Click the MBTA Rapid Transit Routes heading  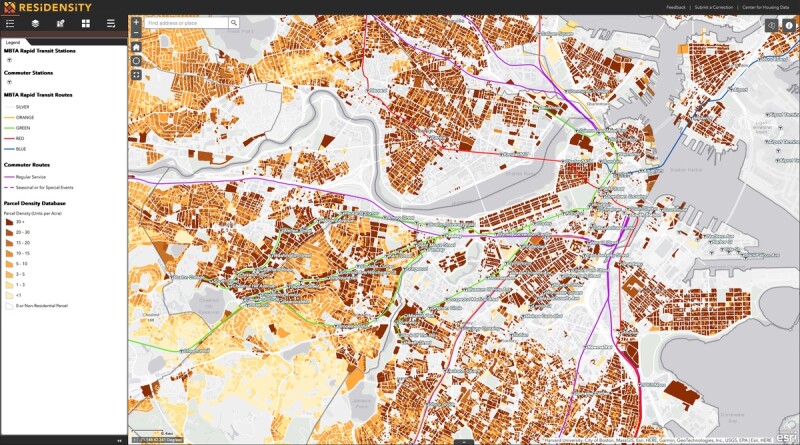pyautogui.click(x=38, y=95)
